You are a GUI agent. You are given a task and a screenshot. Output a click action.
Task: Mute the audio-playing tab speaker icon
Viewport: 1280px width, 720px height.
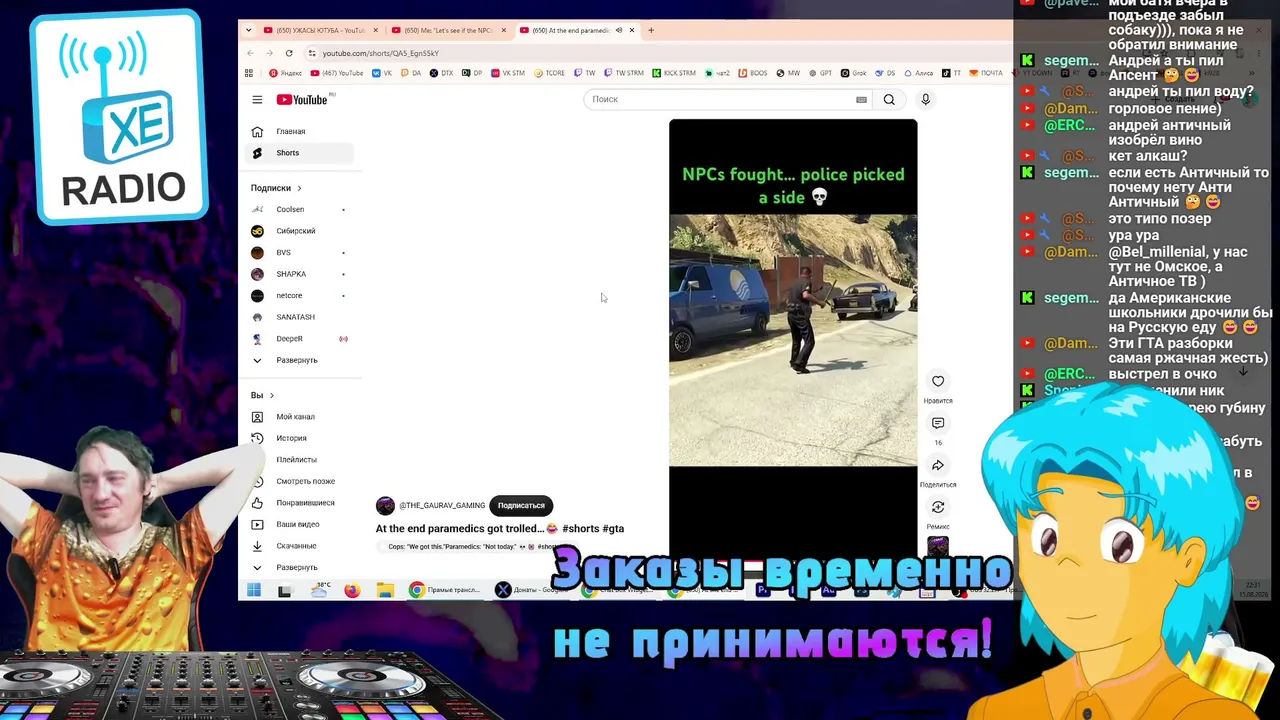click(x=619, y=30)
